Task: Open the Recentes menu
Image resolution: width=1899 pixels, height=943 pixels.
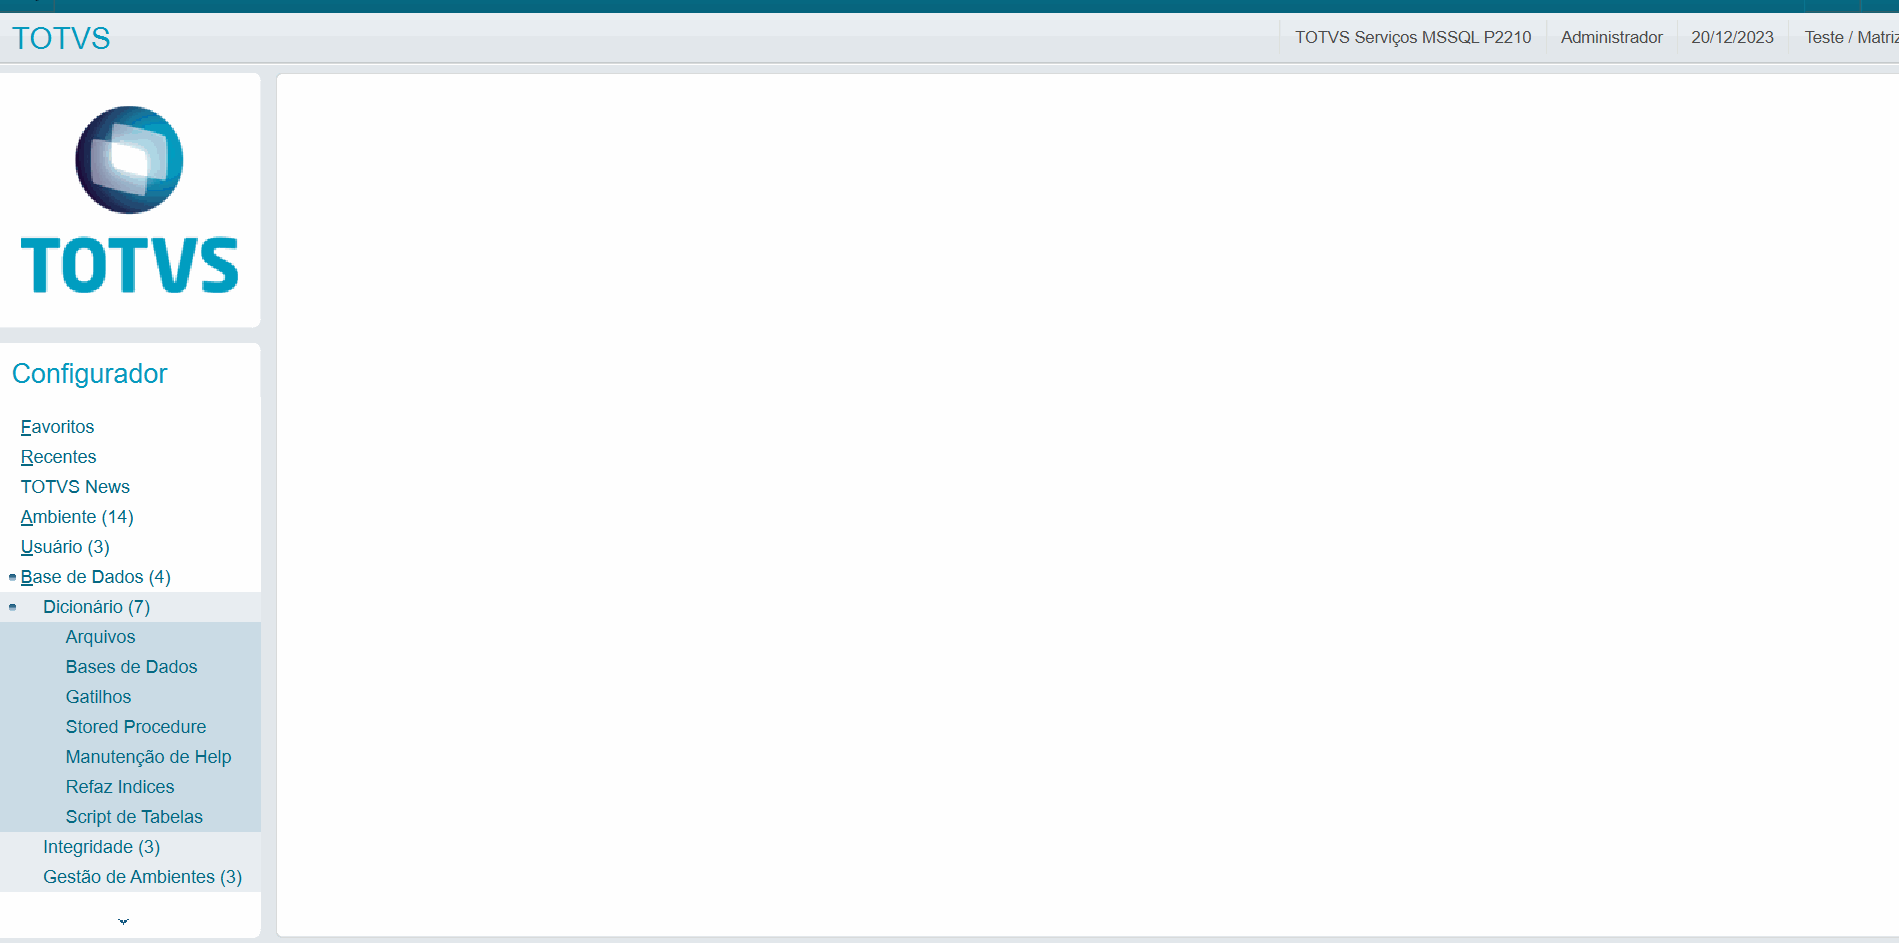Action: click(x=58, y=457)
